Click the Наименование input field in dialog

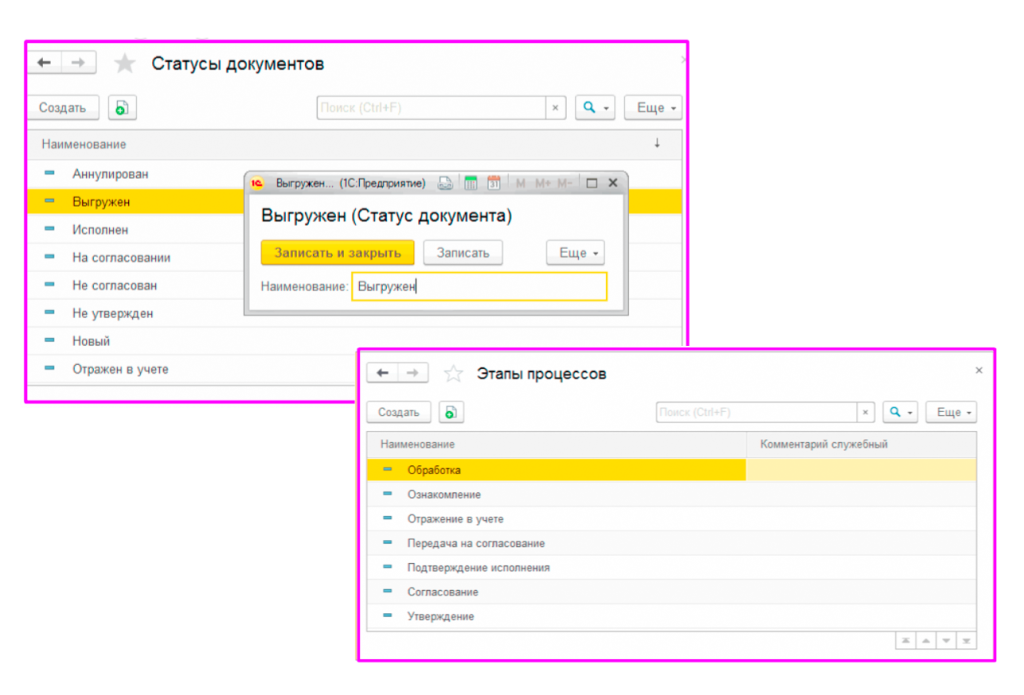[479, 287]
